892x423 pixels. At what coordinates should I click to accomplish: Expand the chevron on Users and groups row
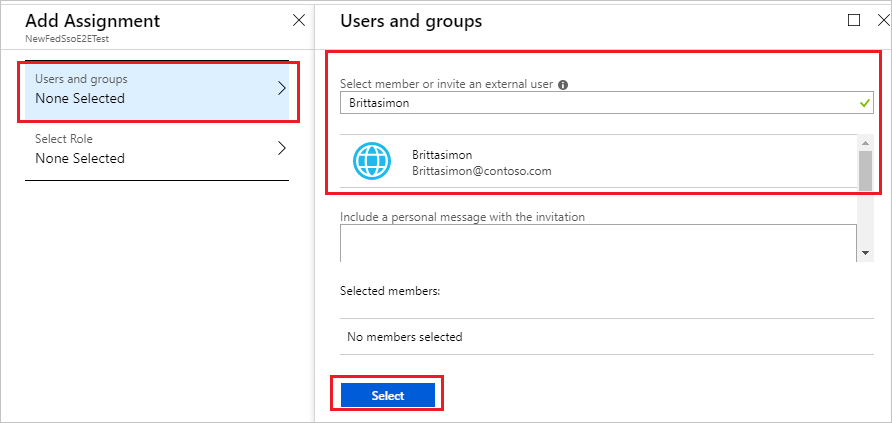pos(281,89)
